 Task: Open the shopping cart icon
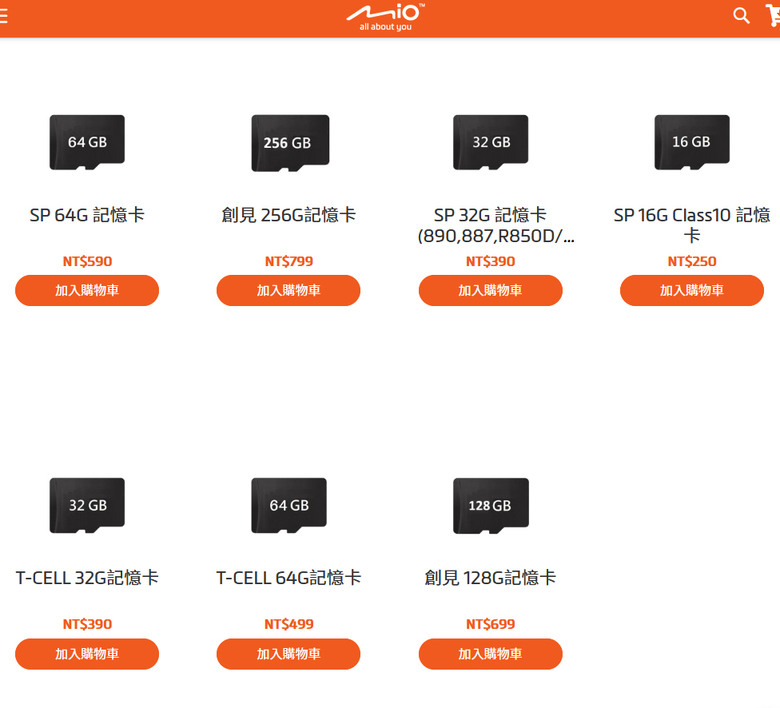[x=773, y=15]
